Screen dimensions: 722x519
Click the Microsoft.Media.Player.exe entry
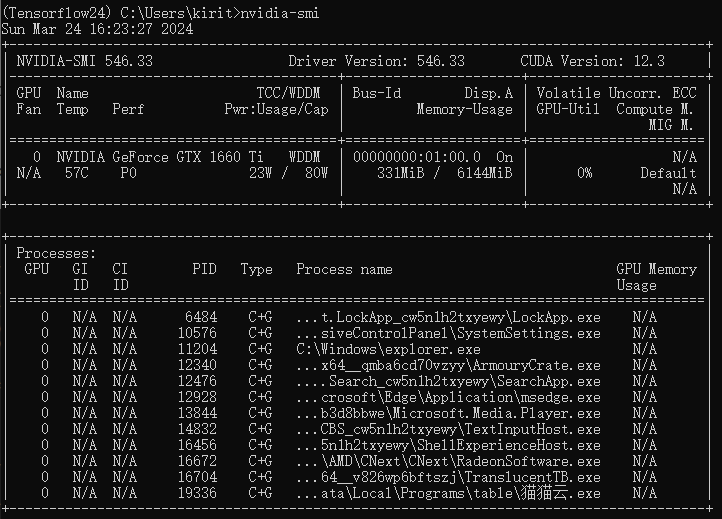click(x=448, y=413)
